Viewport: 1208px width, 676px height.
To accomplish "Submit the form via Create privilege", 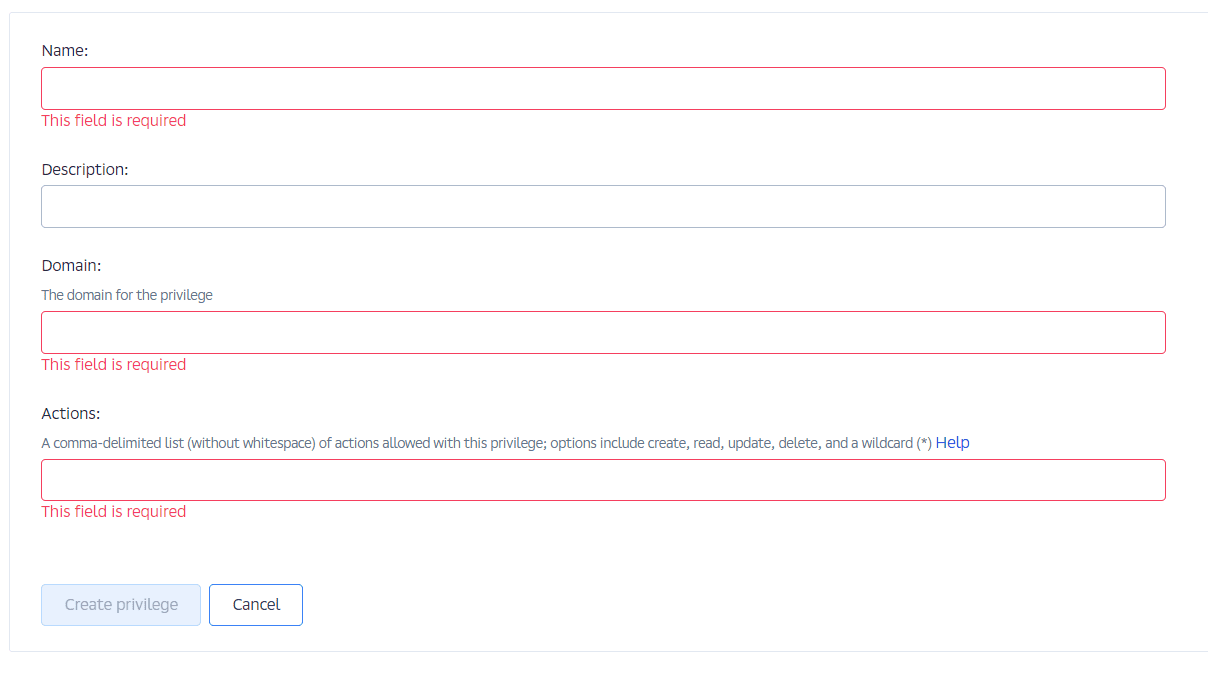I will click(121, 605).
